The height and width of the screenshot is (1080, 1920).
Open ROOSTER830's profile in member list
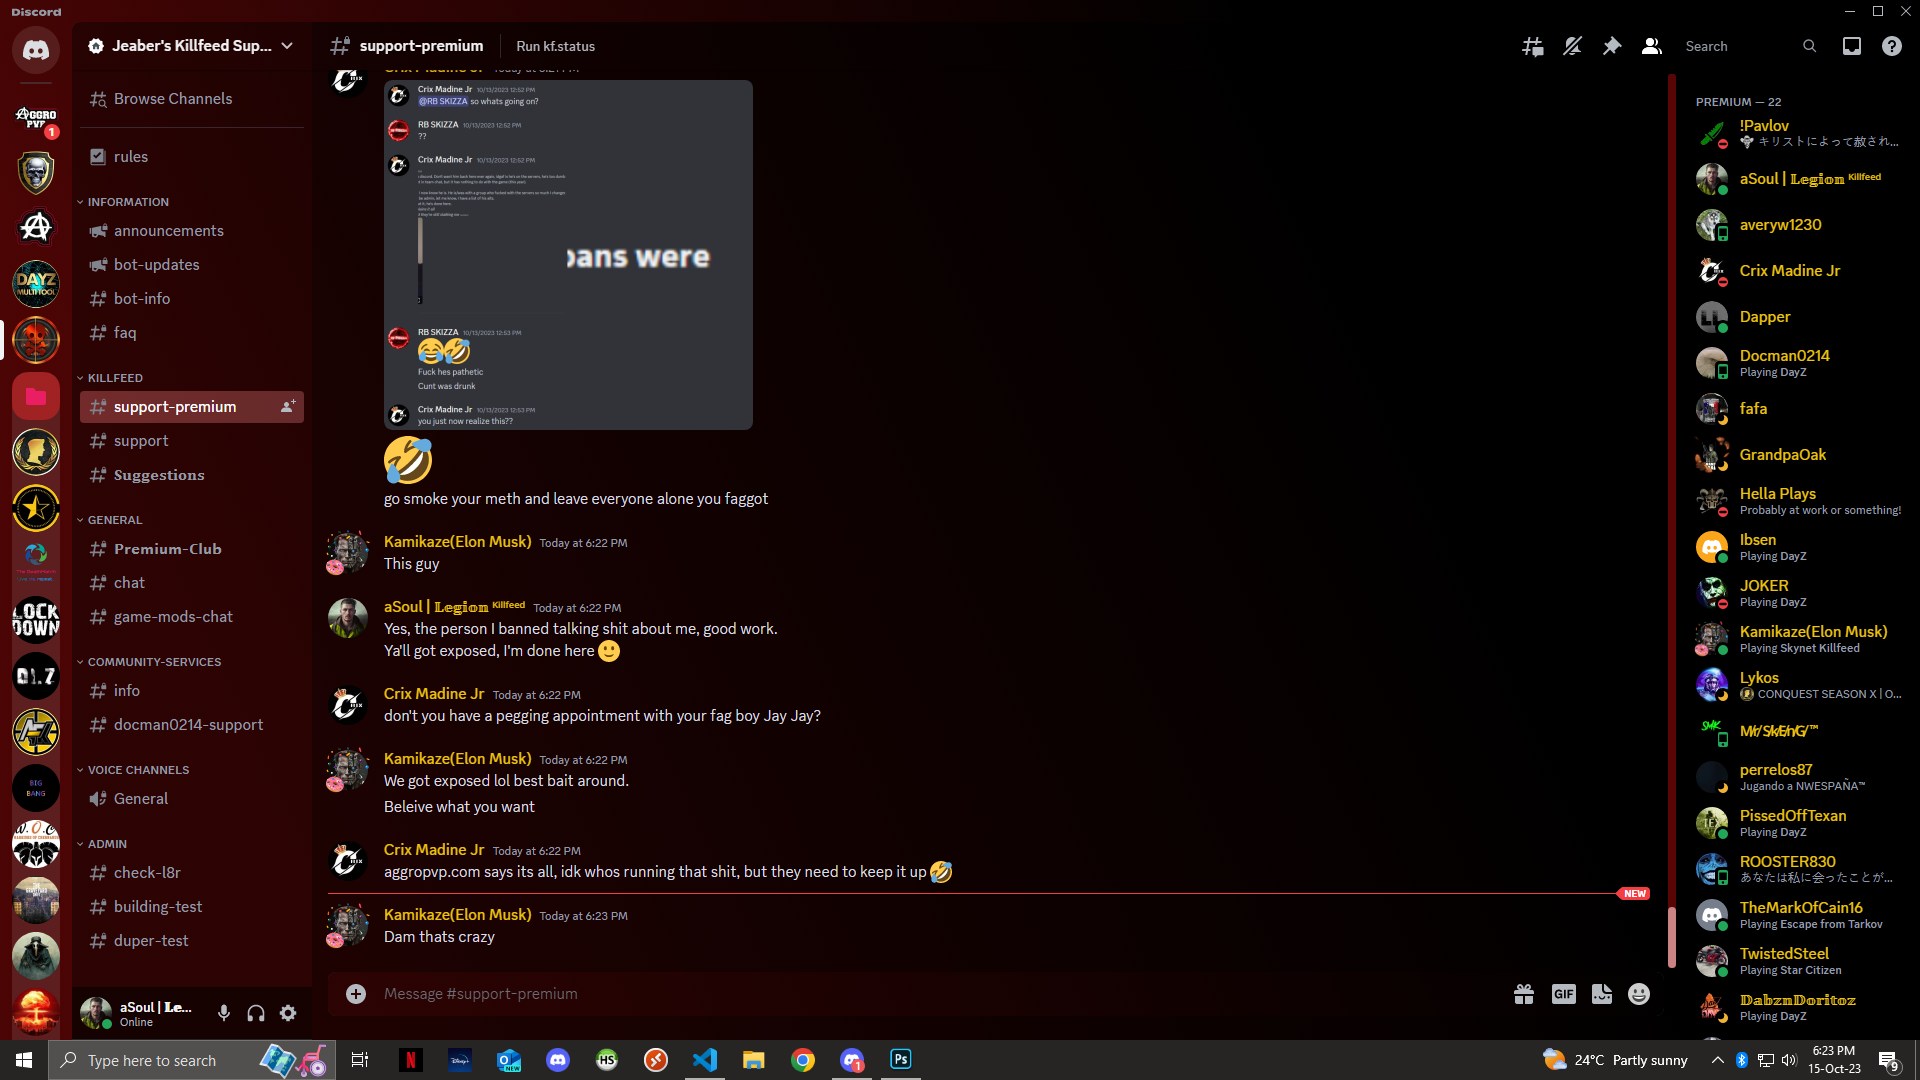pyautogui.click(x=1800, y=869)
